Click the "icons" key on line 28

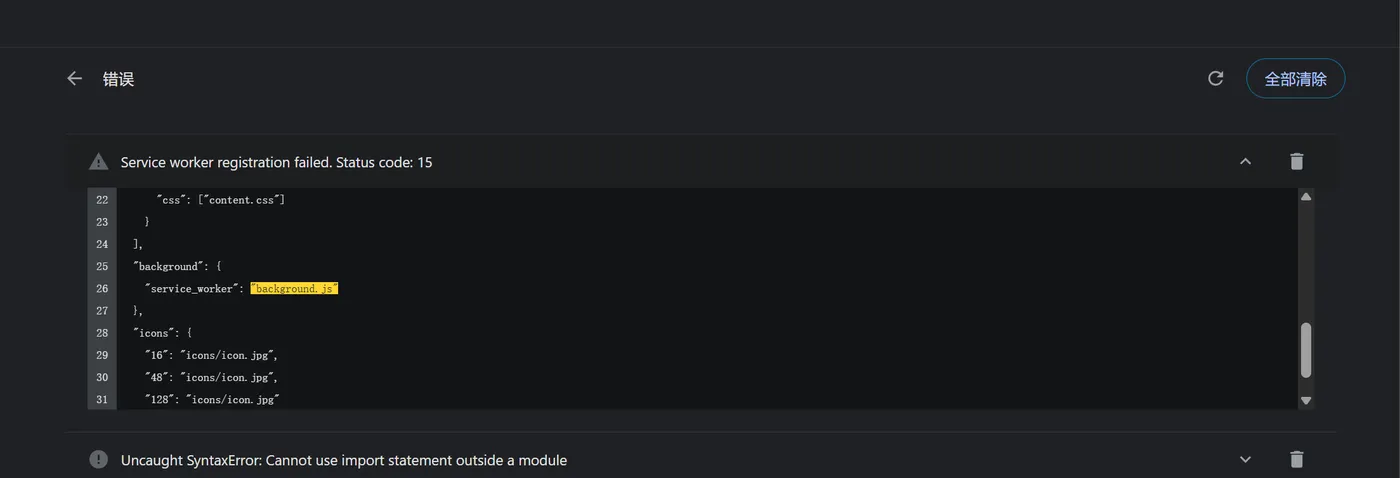coord(151,333)
